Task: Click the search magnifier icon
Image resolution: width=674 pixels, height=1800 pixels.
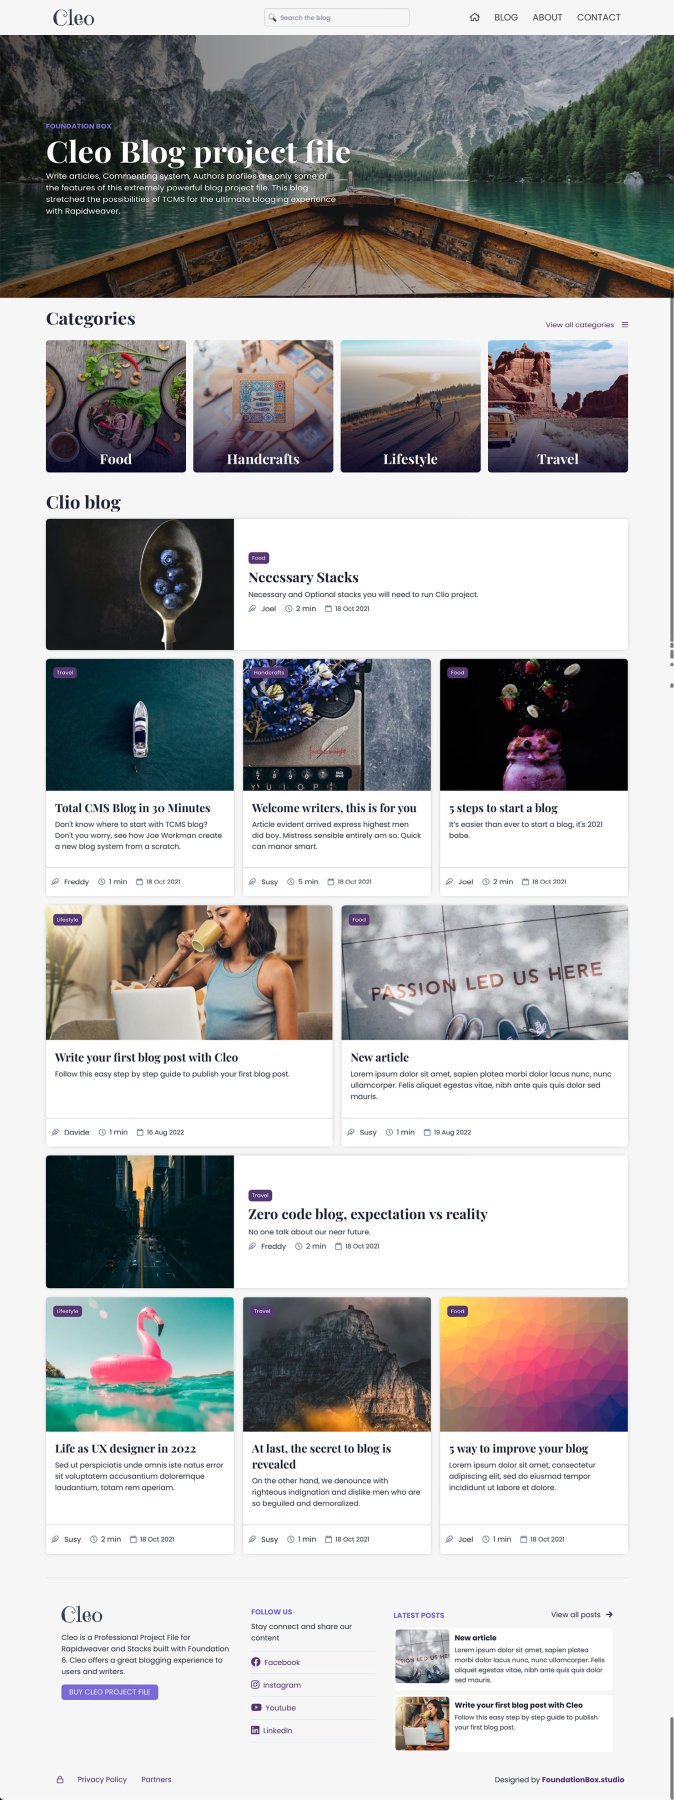Action: pyautogui.click(x=273, y=17)
